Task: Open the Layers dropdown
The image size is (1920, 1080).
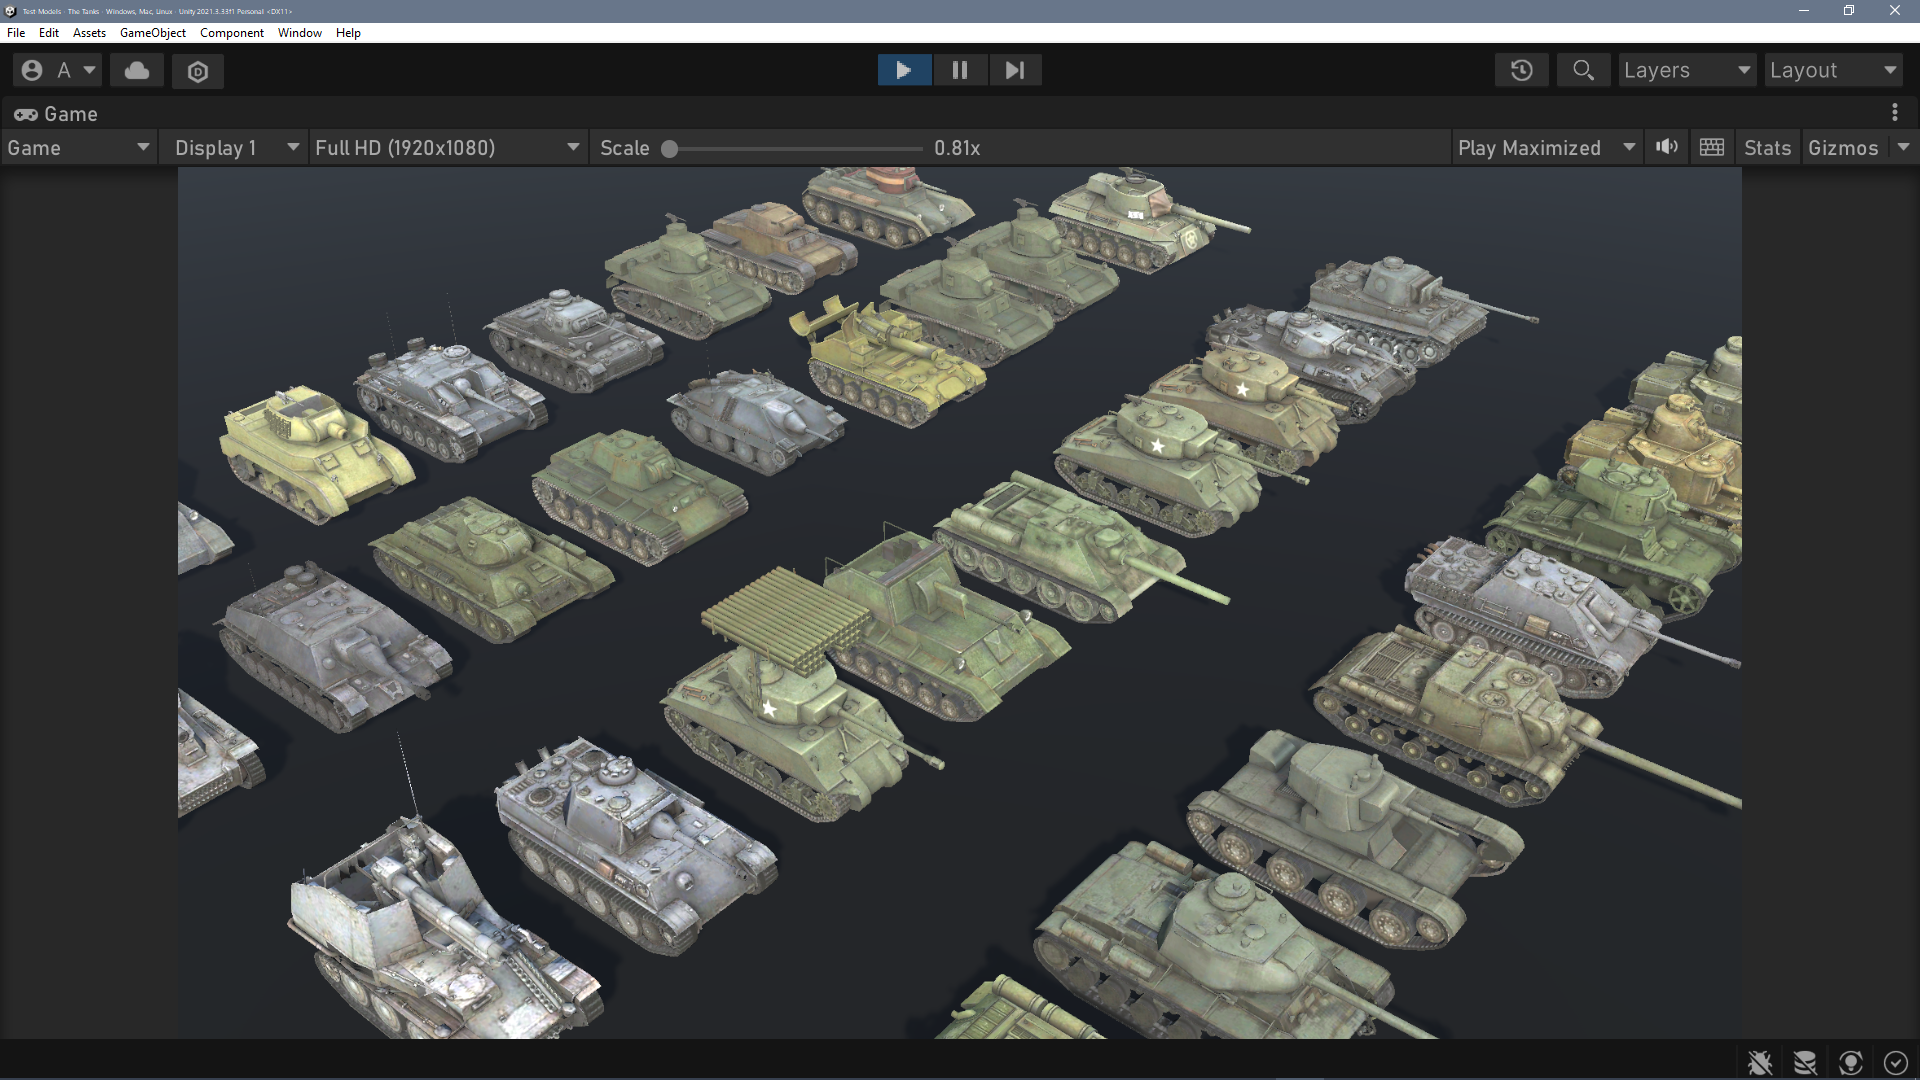Action: [1686, 70]
